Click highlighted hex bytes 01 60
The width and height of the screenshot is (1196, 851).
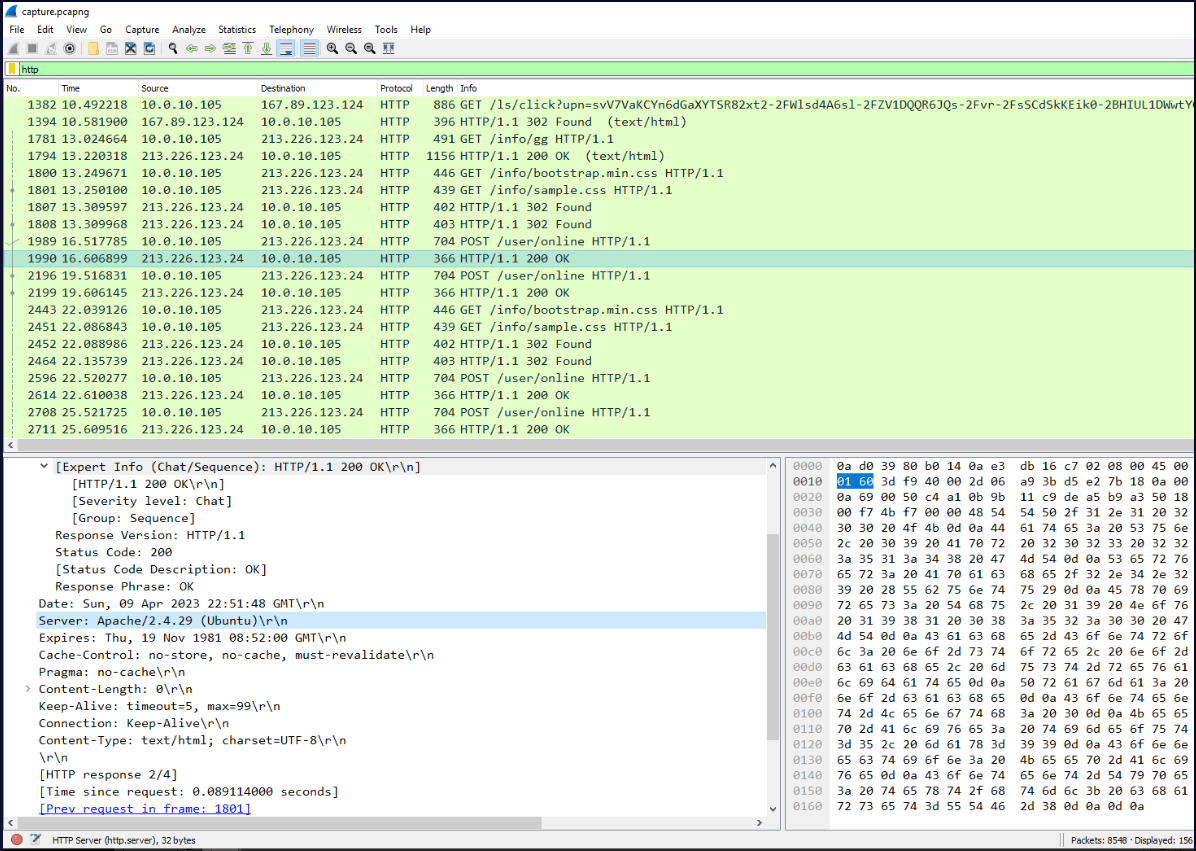[854, 481]
